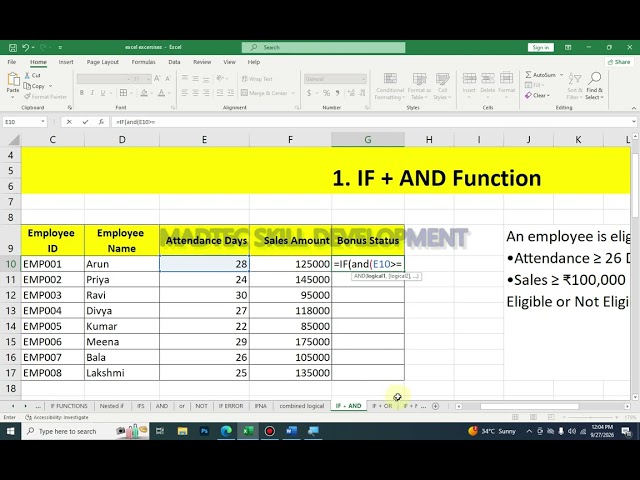This screenshot has width=640, height=480.
Task: Select sales amount cell 175000
Action: pyautogui.click(x=290, y=342)
